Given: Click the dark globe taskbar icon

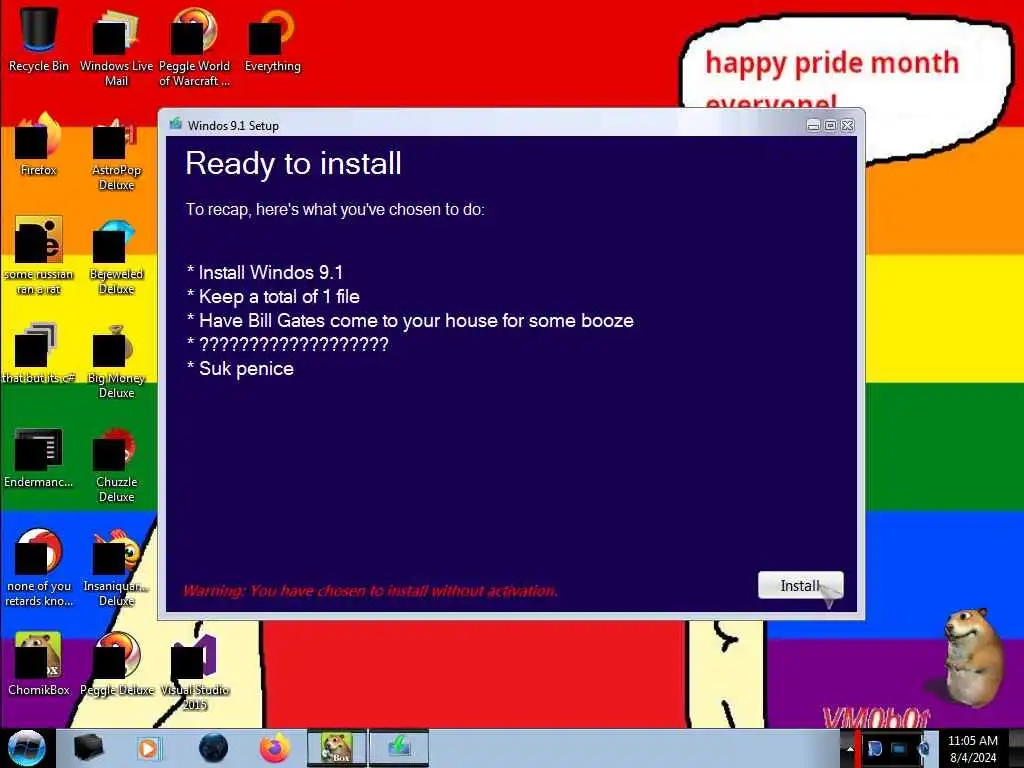Looking at the screenshot, I should 213,748.
